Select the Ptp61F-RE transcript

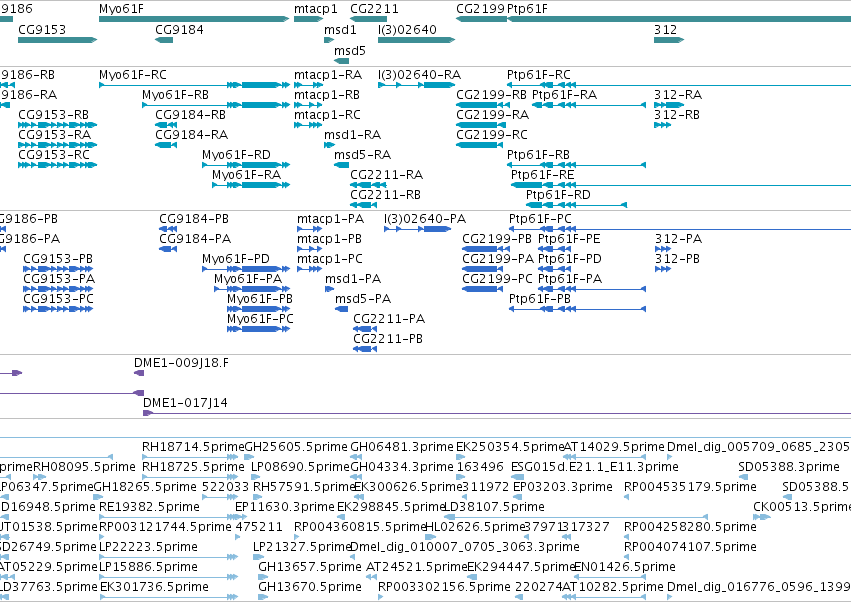[681, 185]
